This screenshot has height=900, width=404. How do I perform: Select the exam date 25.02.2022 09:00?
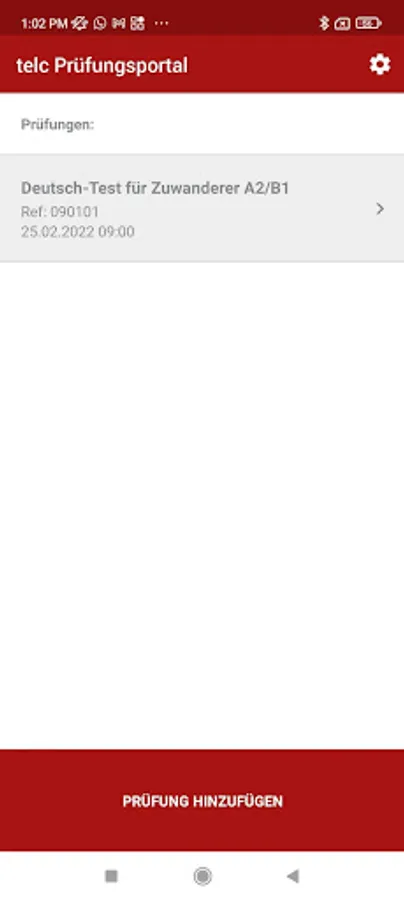point(78,232)
